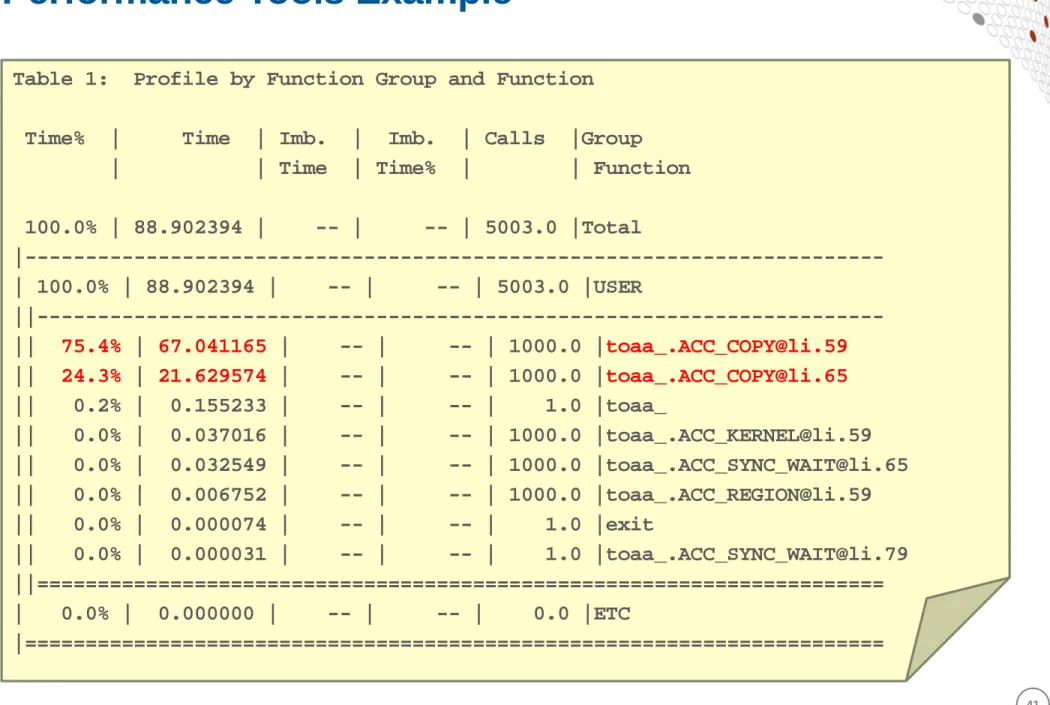Click the time value 0.006752

[x=218, y=495]
